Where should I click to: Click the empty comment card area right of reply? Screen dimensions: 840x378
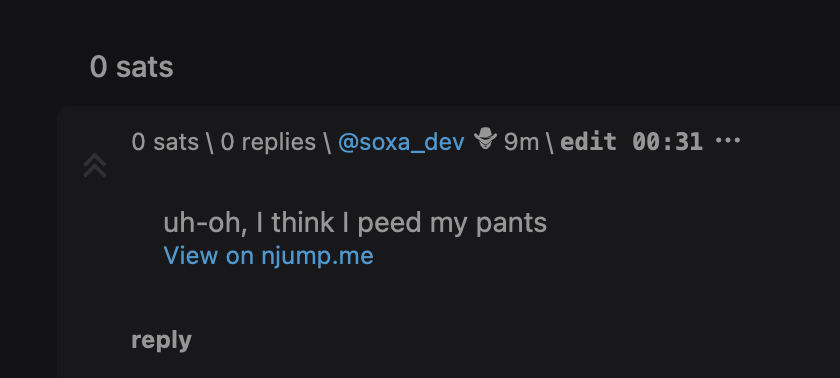pyautogui.click(x=514, y=341)
